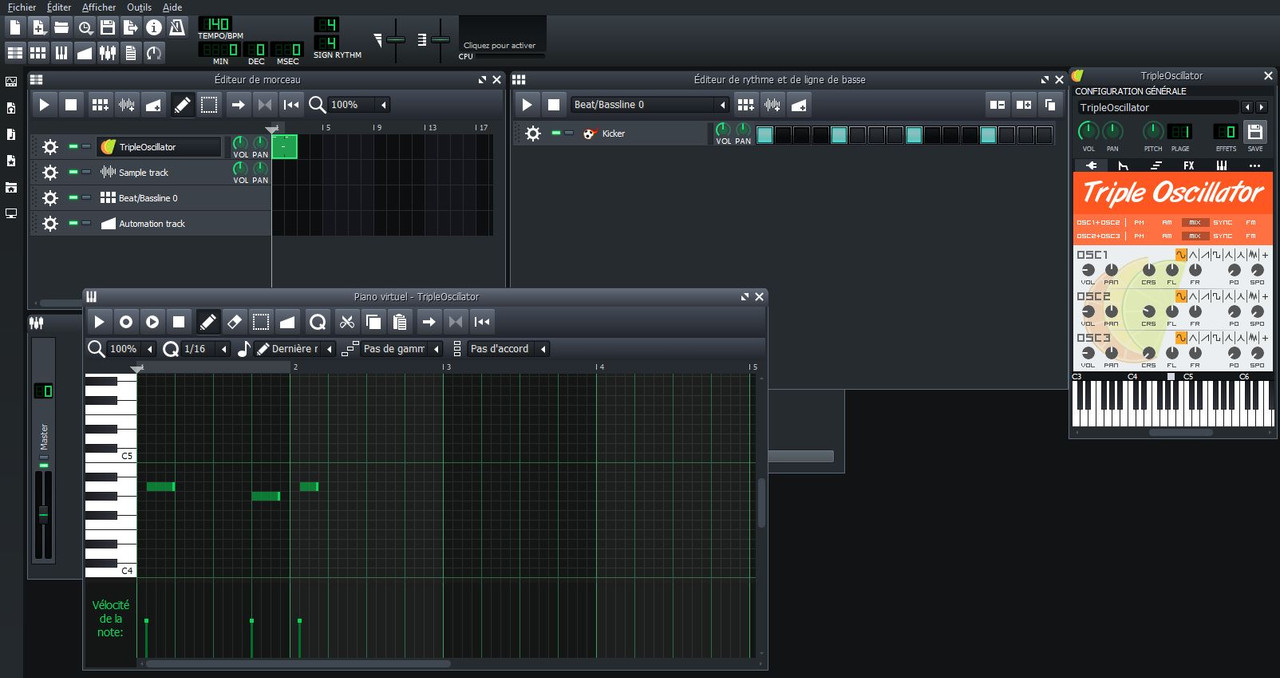Mute the Kicker track
Image resolution: width=1280 pixels, height=678 pixels.
(x=556, y=133)
